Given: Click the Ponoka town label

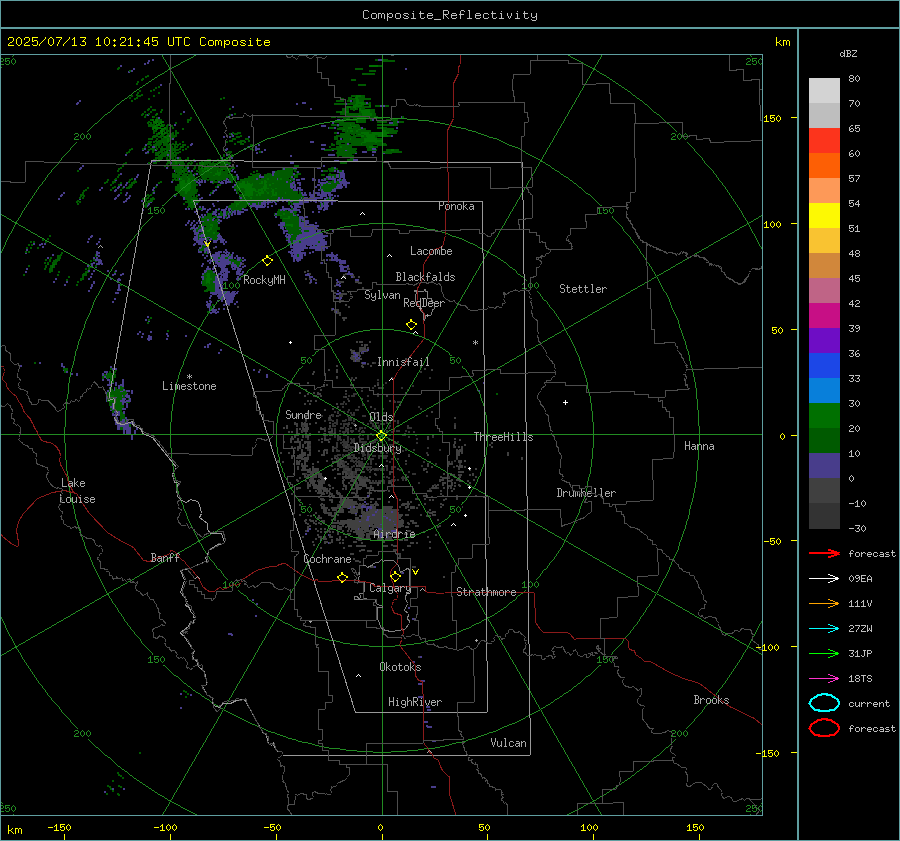Looking at the screenshot, I should (x=456, y=206).
